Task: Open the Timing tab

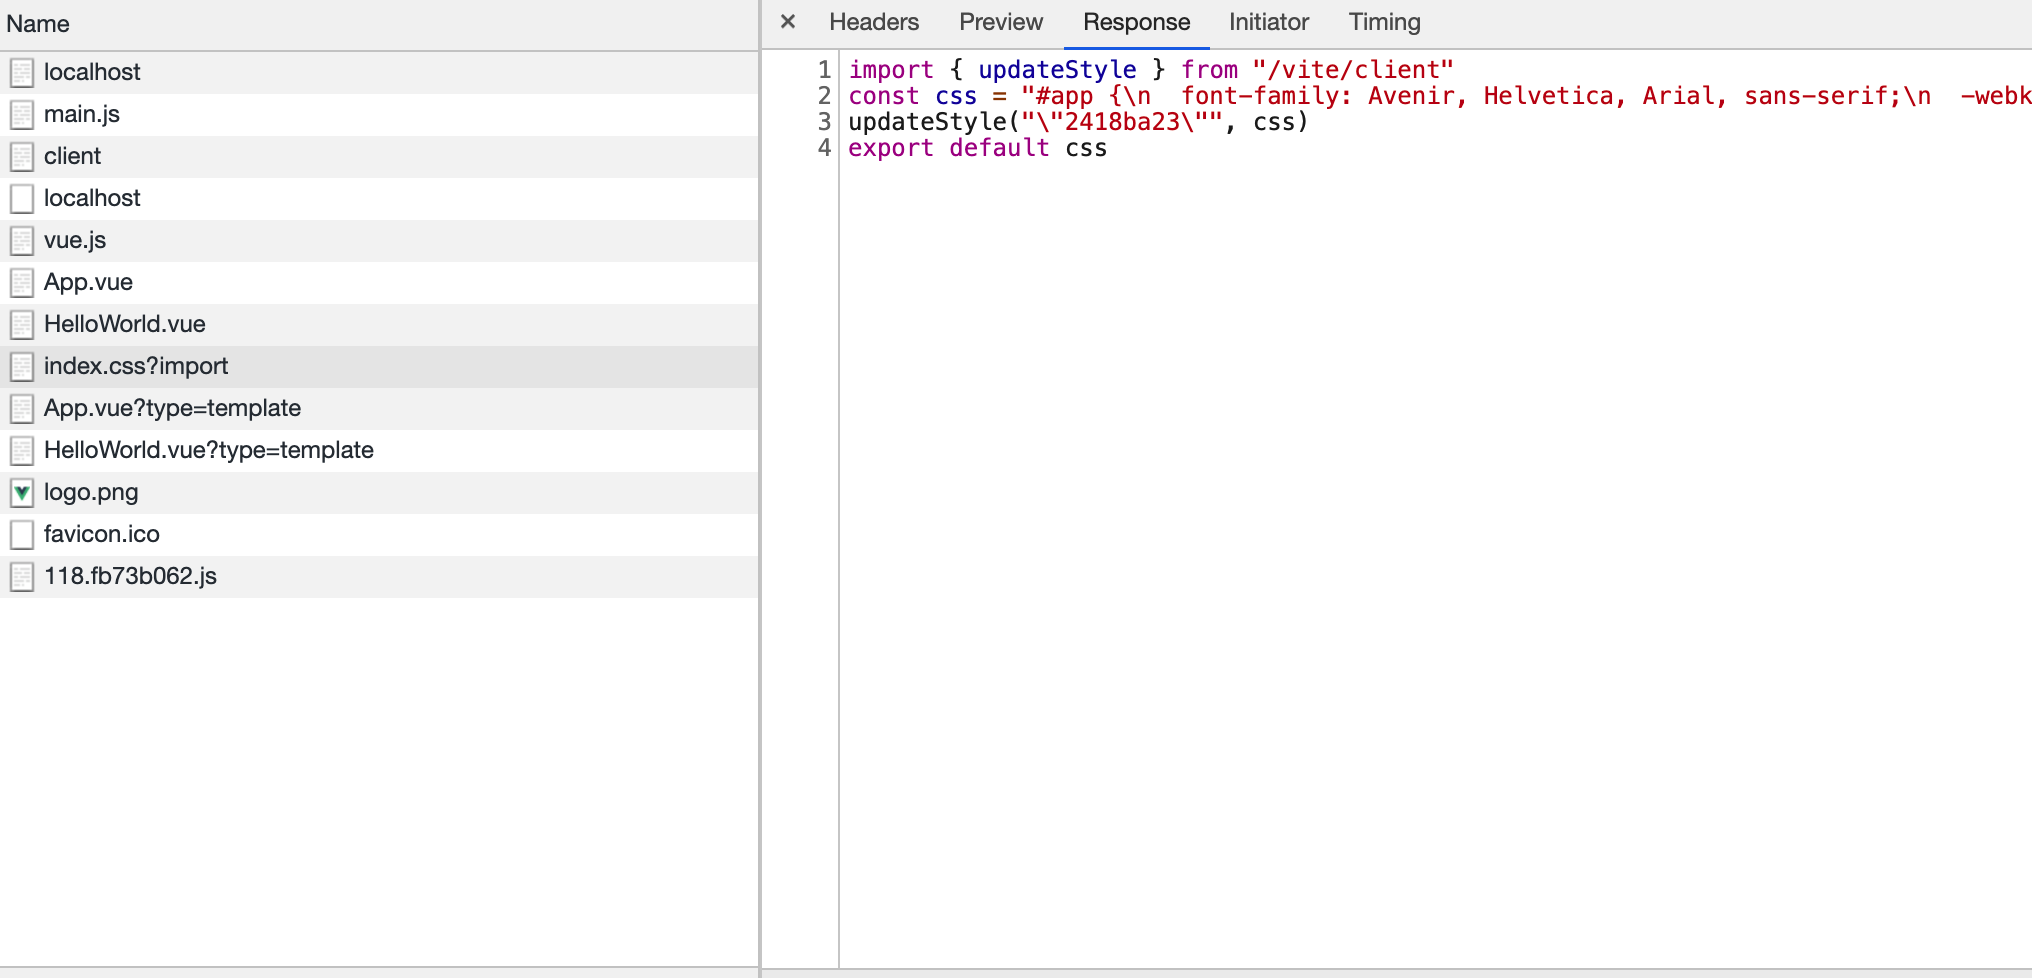Action: (x=1383, y=21)
